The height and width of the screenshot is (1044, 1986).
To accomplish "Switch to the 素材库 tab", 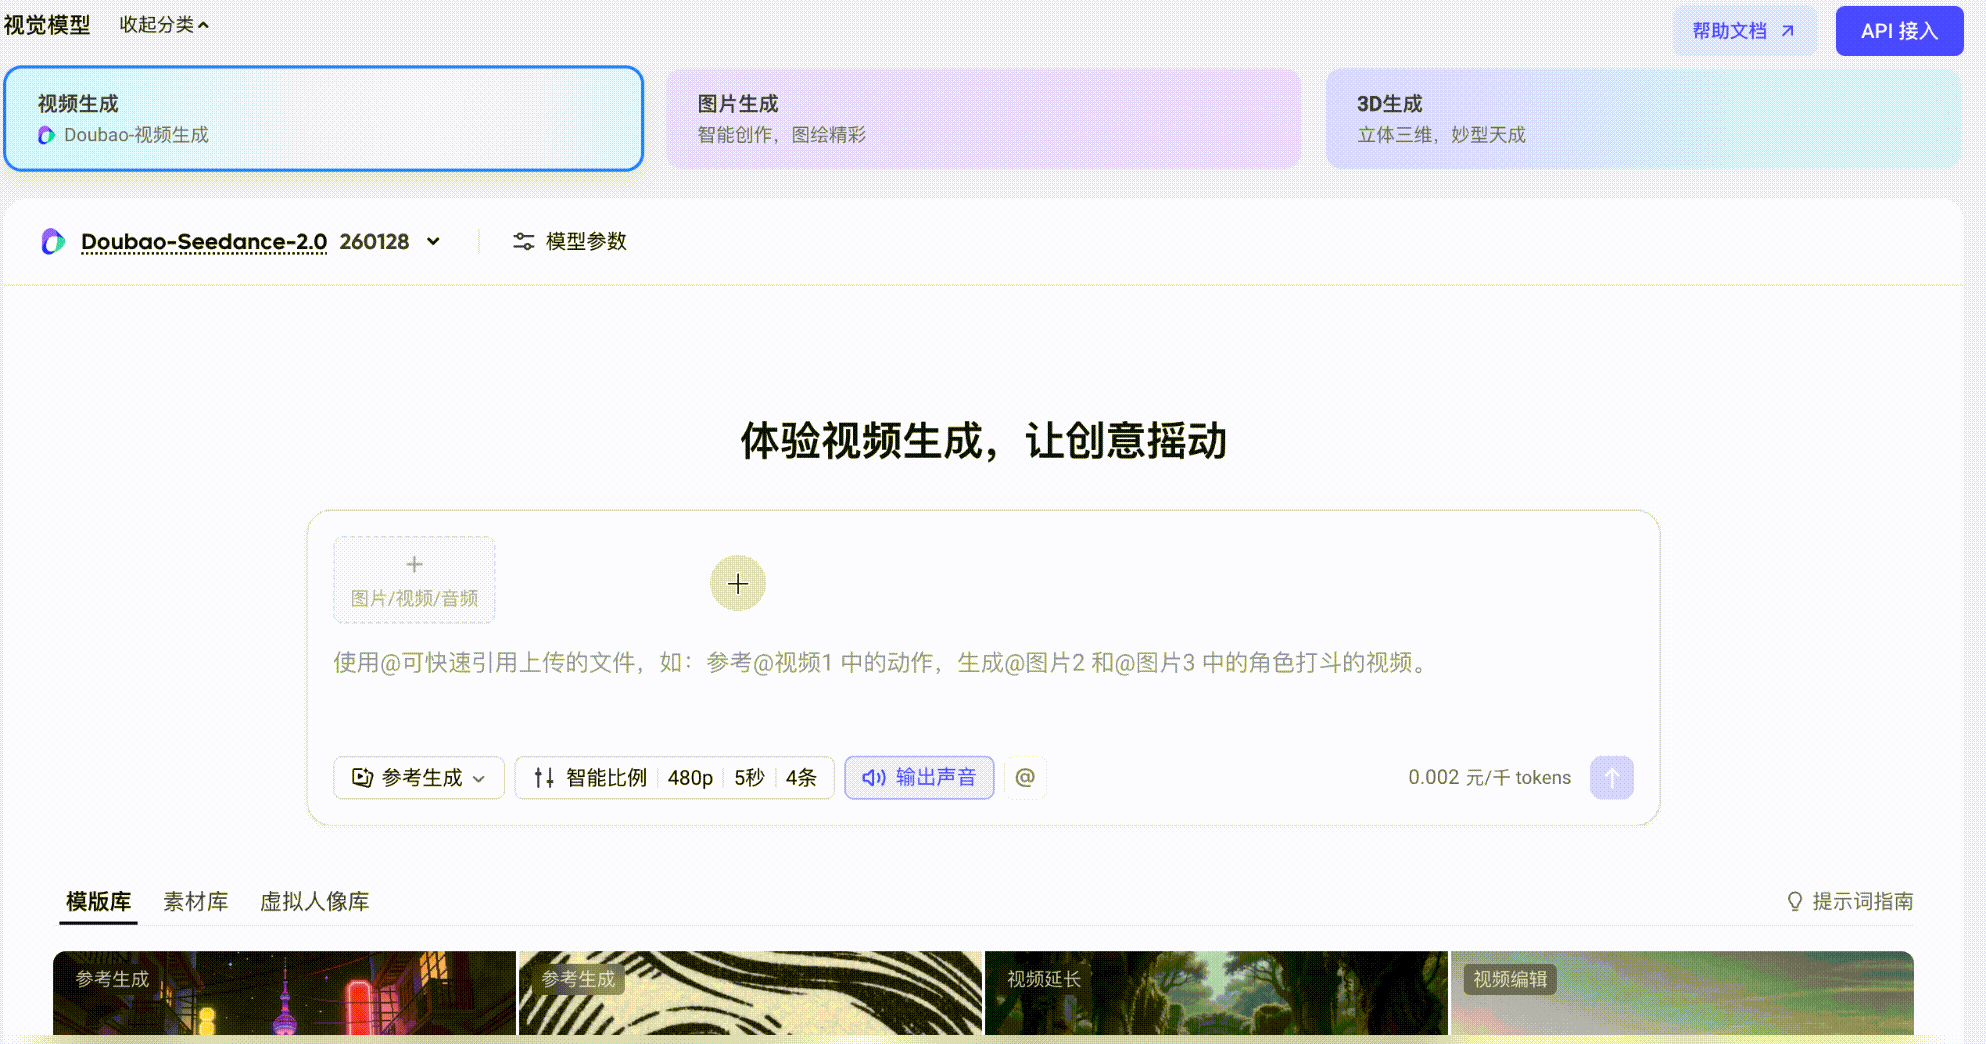I will (196, 901).
